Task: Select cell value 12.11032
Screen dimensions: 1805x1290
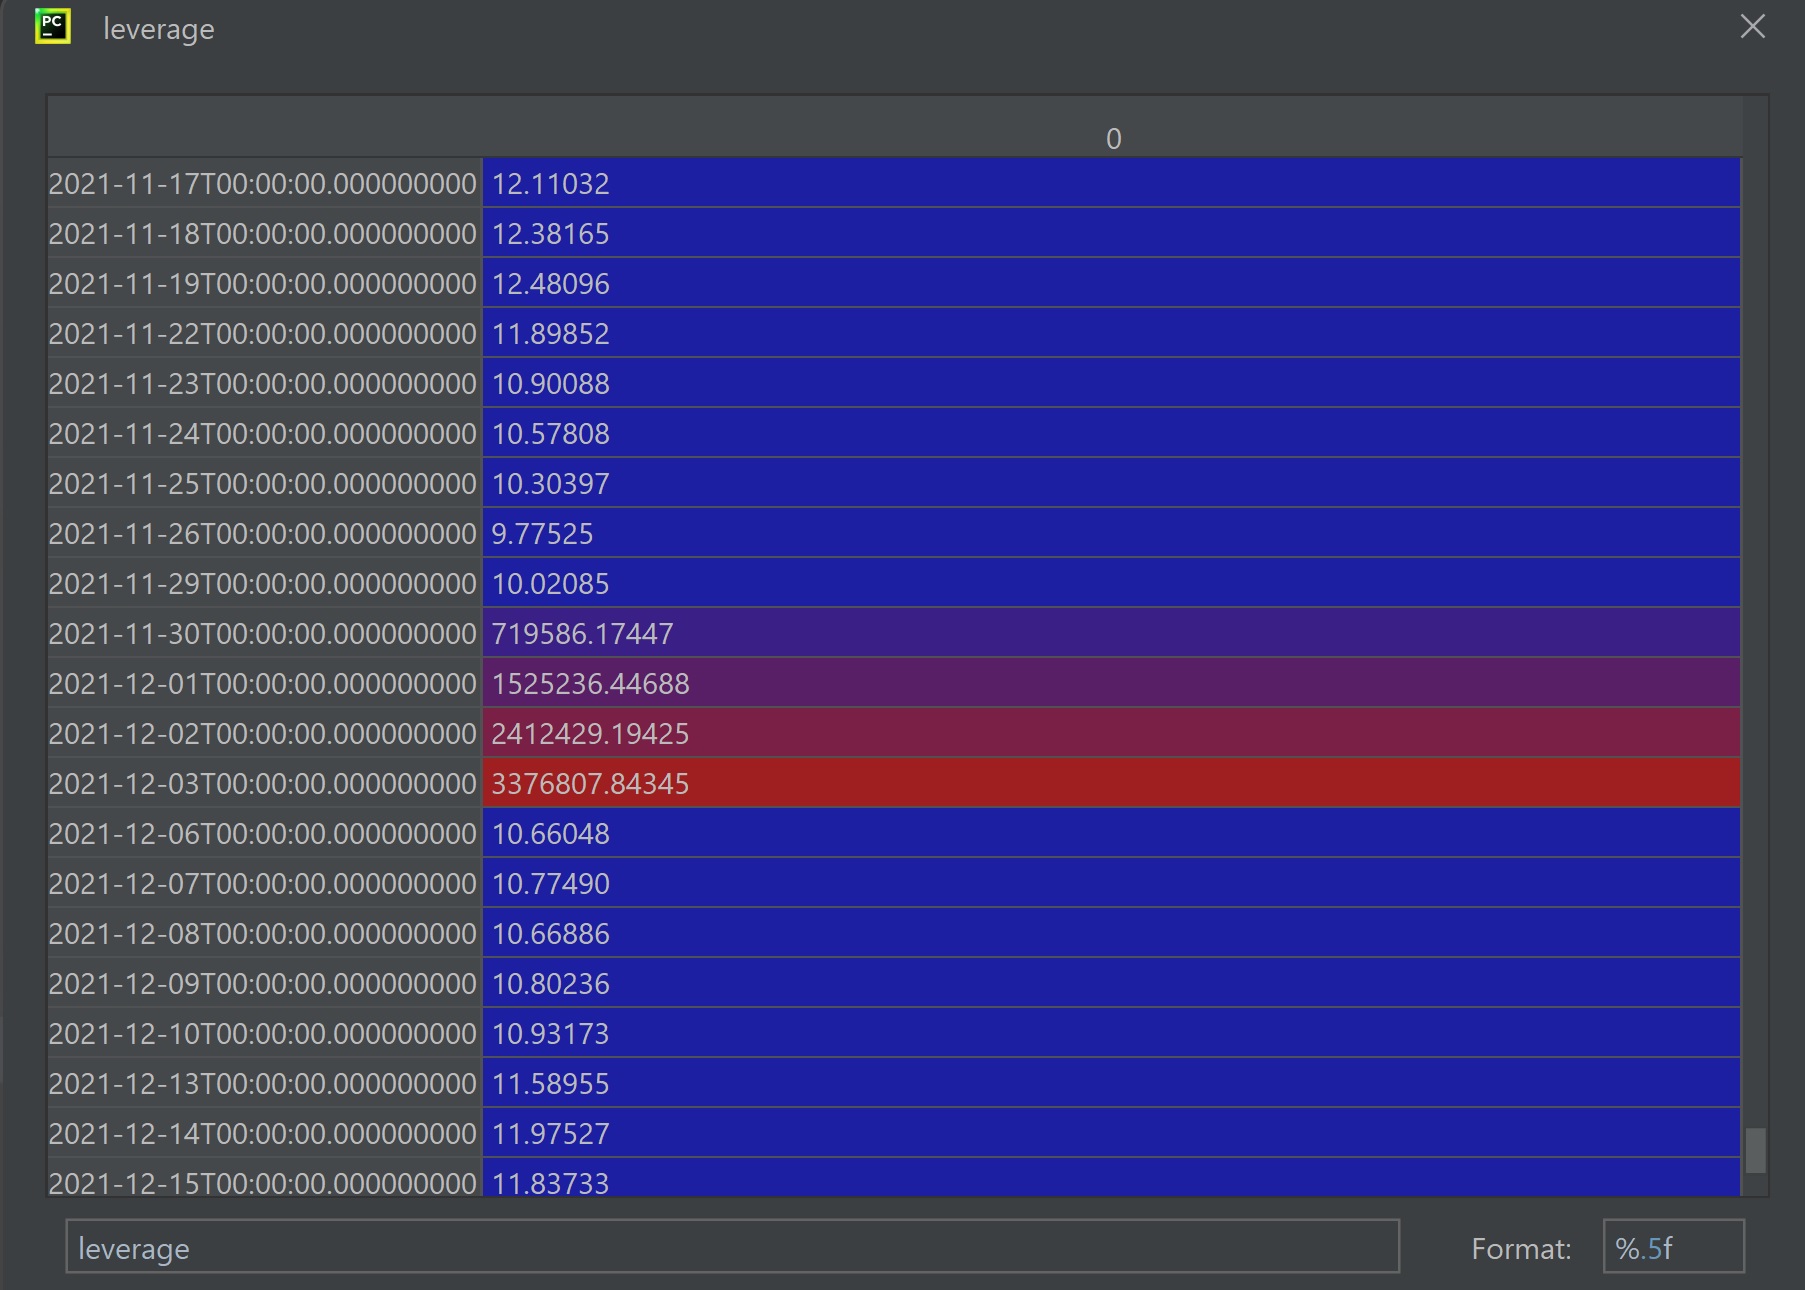Action: [x=1111, y=183]
